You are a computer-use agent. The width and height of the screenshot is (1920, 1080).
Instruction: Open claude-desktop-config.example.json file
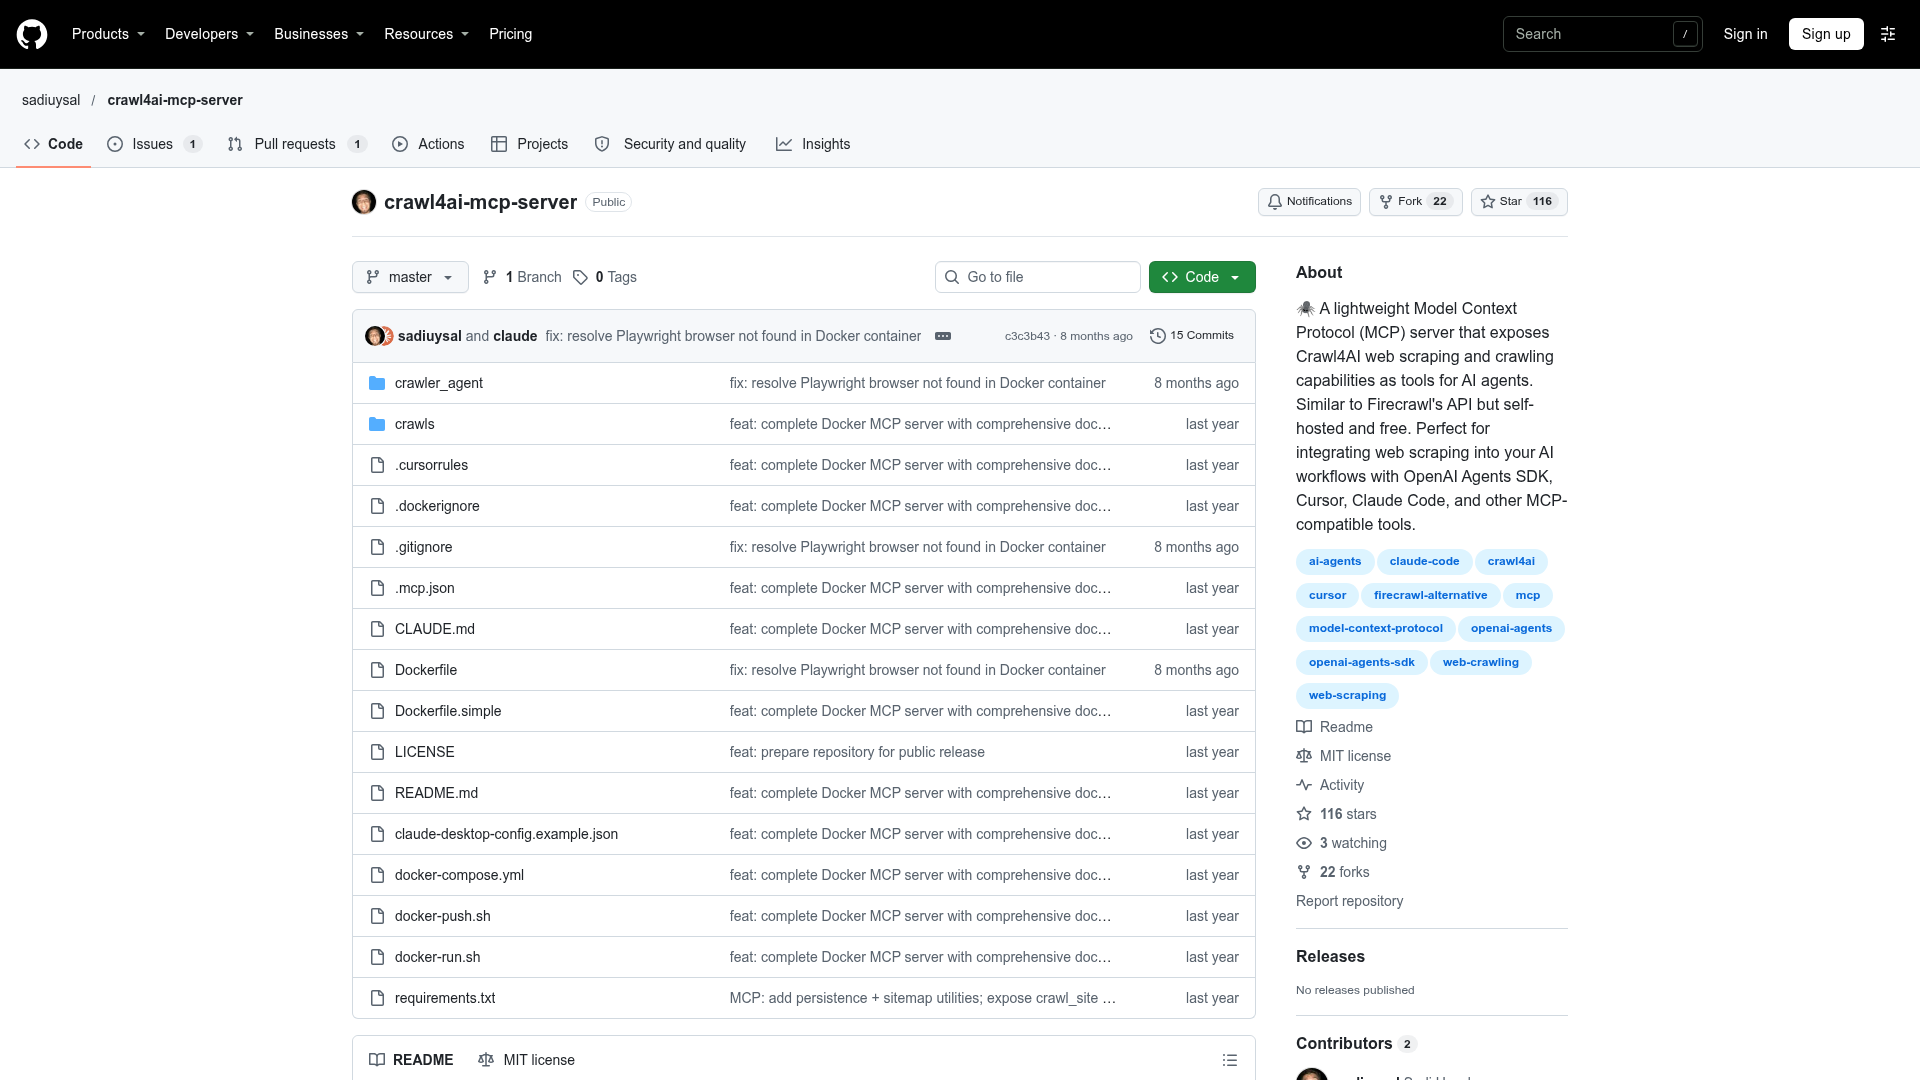[x=506, y=834]
